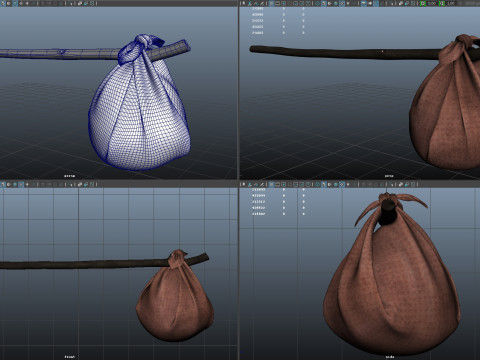Viewport: 480px width, 360px height.
Task: Open Bookmarks icon in top-right persp panel toolbar
Action: click(x=262, y=3)
